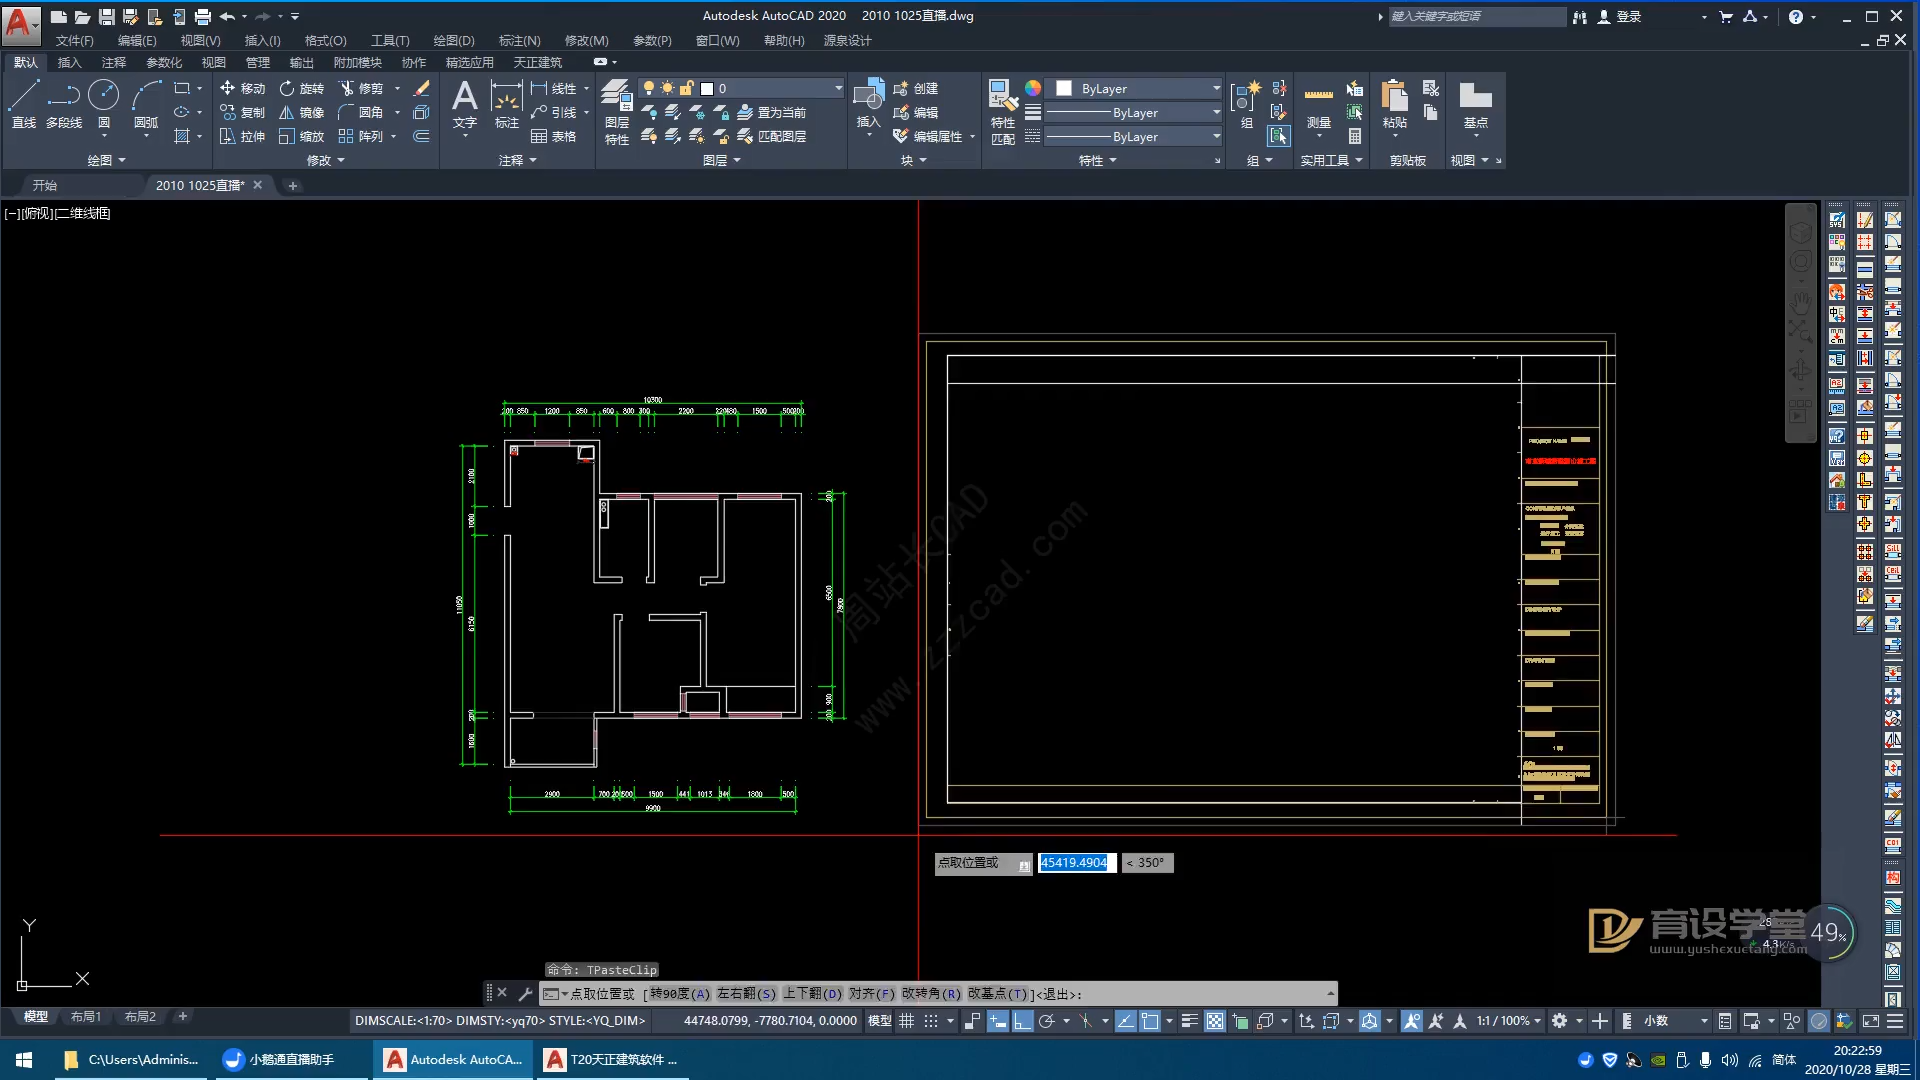1920x1080 pixels.
Task: Toggle object snap tracking in status bar
Action: coord(1125,1021)
